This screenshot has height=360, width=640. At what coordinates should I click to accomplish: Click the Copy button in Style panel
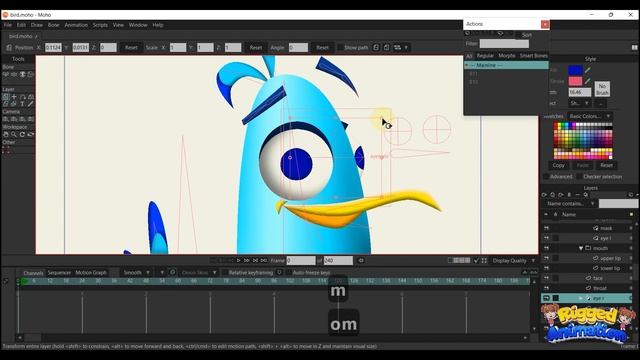pyautogui.click(x=558, y=165)
